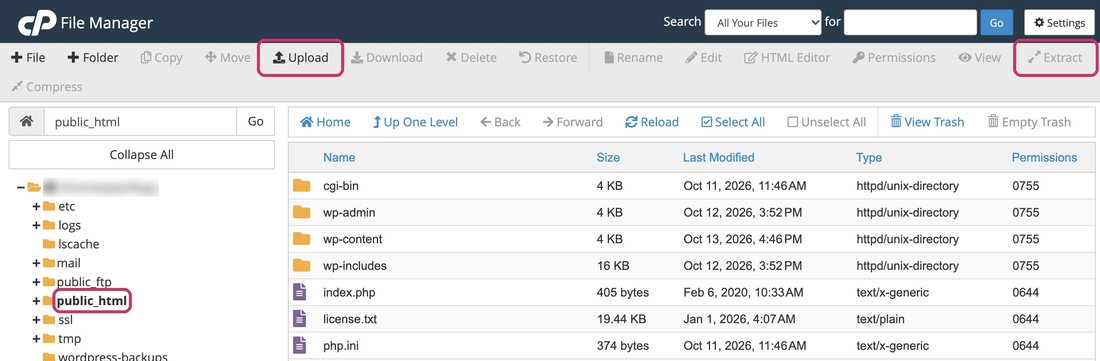Click the Go button next to path

coord(255,121)
